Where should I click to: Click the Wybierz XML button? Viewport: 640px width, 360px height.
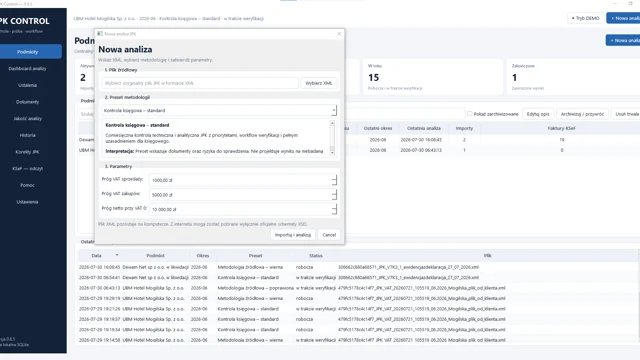pos(318,83)
